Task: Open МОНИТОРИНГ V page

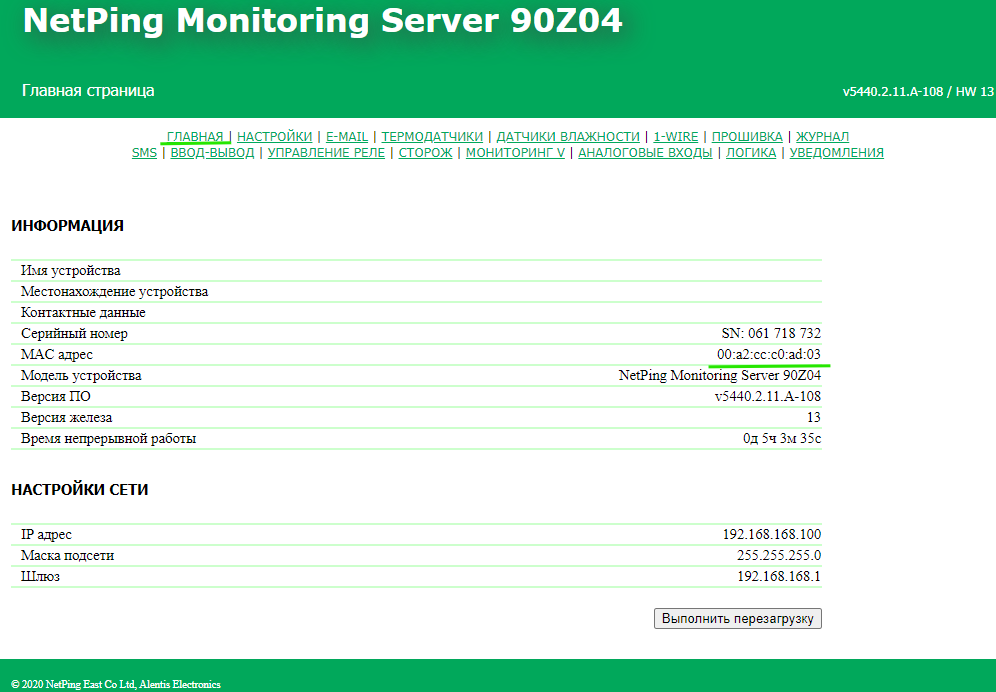Action: tap(515, 153)
